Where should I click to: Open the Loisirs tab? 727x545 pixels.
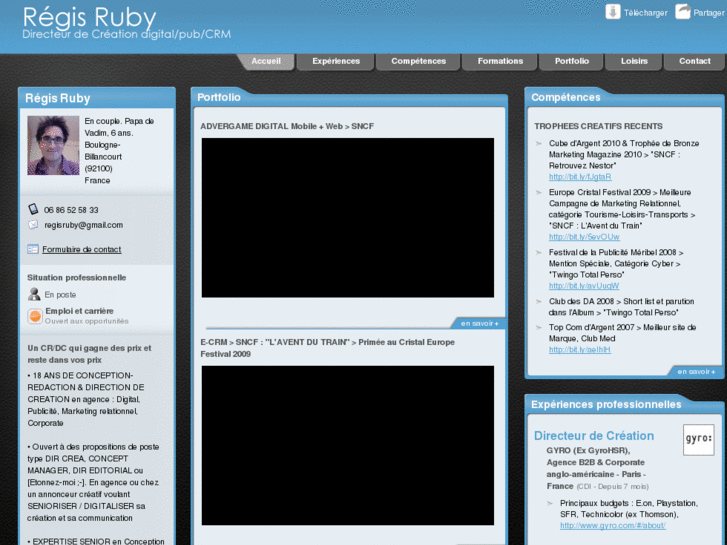634,61
